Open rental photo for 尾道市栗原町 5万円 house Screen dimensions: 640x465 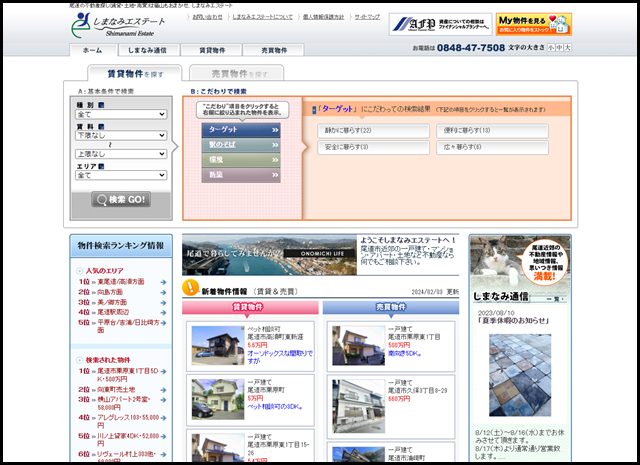tap(218, 399)
